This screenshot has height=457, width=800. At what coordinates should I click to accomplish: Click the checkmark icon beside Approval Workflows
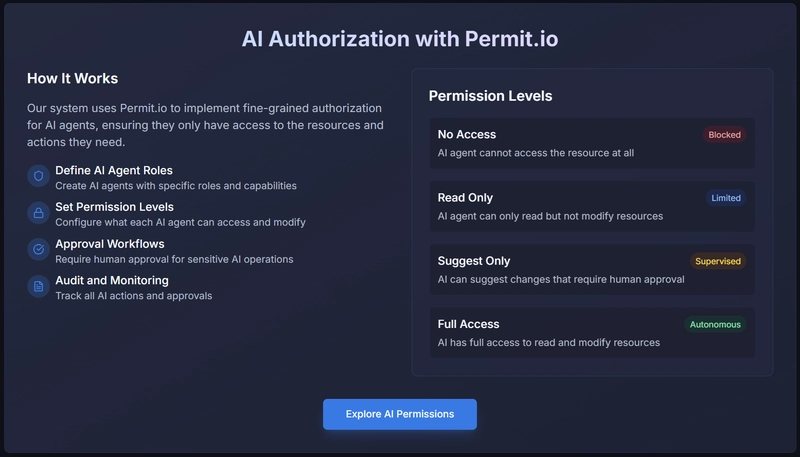(39, 250)
